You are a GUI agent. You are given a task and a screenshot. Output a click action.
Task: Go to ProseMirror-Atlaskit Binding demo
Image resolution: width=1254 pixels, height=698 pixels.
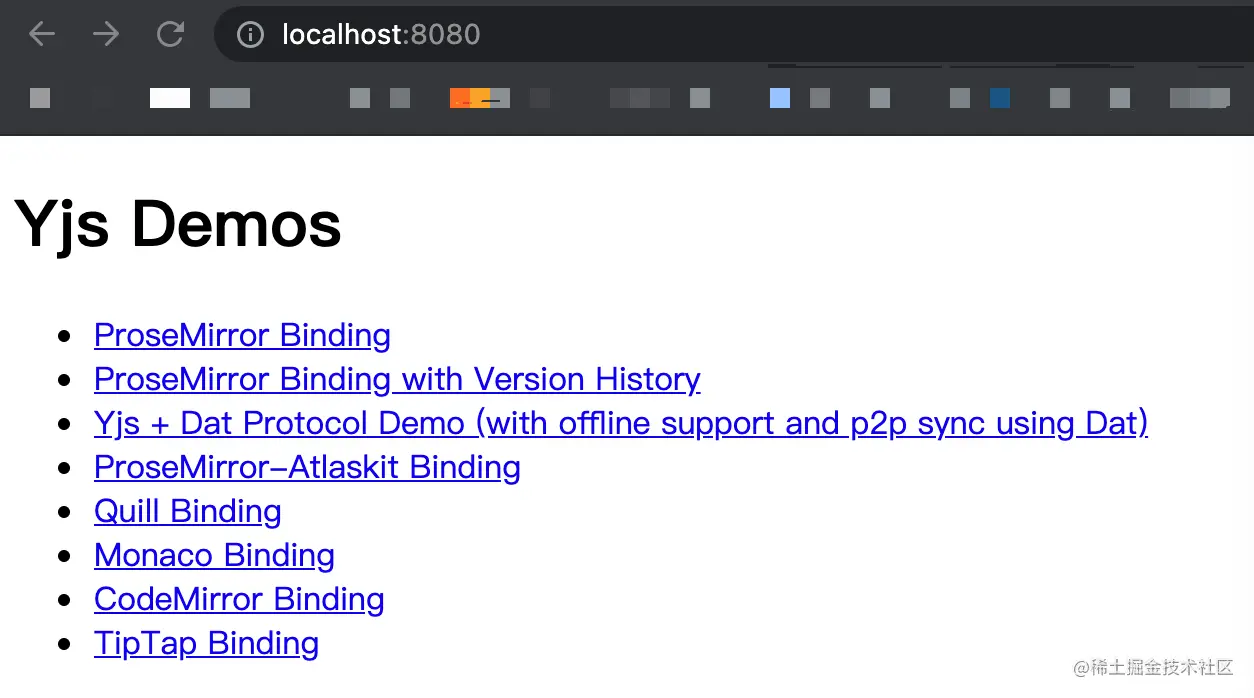point(307,467)
